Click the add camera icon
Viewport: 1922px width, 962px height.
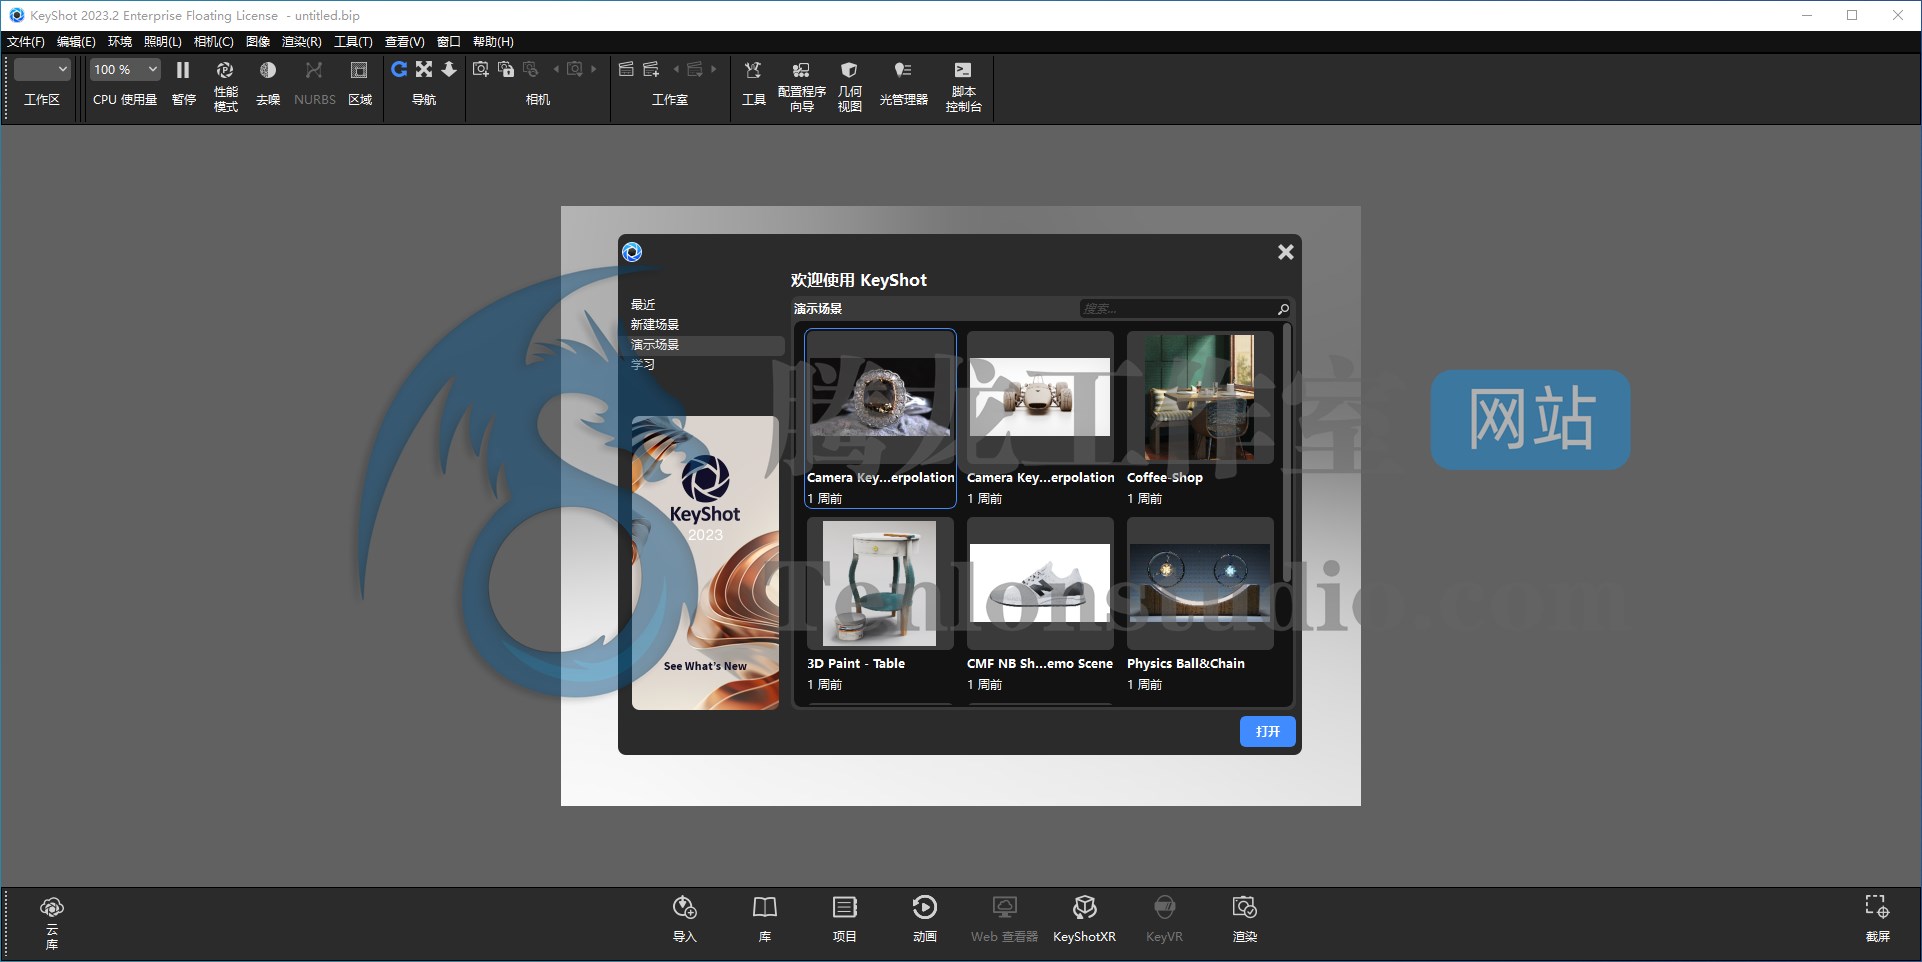click(x=481, y=69)
